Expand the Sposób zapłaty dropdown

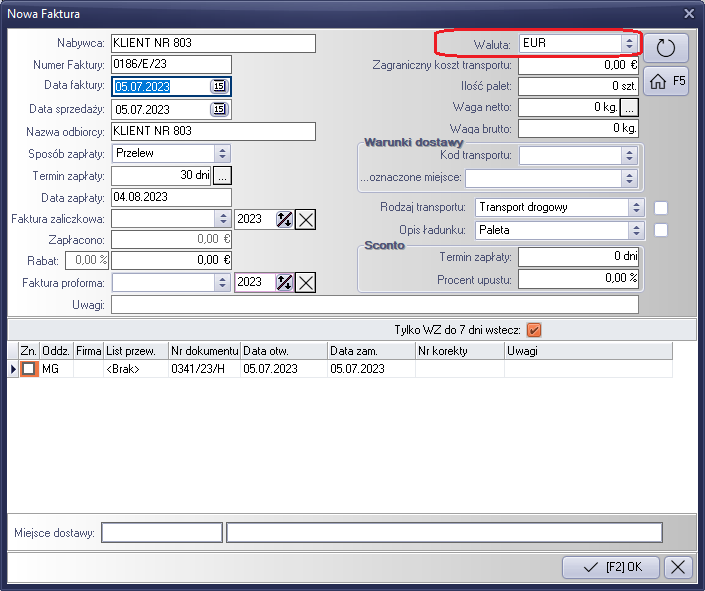pos(222,154)
